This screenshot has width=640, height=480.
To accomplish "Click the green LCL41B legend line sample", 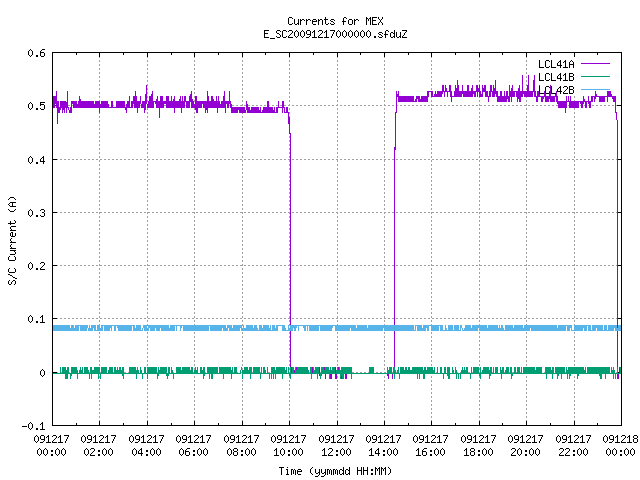I will point(595,76).
